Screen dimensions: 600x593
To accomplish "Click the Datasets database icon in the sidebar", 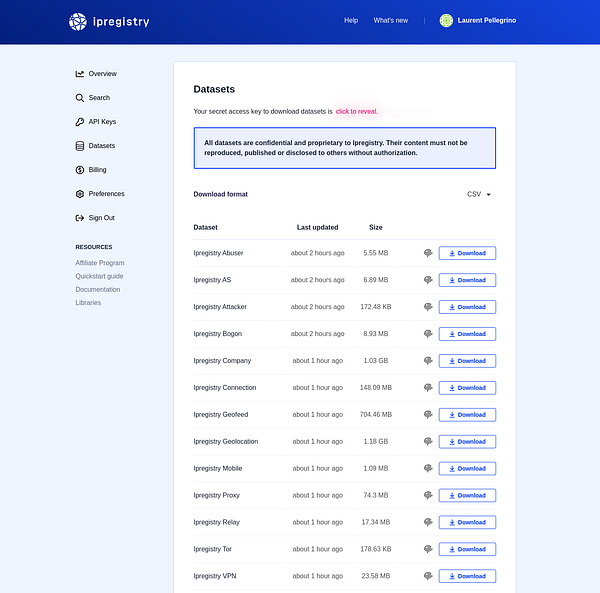I will (x=80, y=146).
